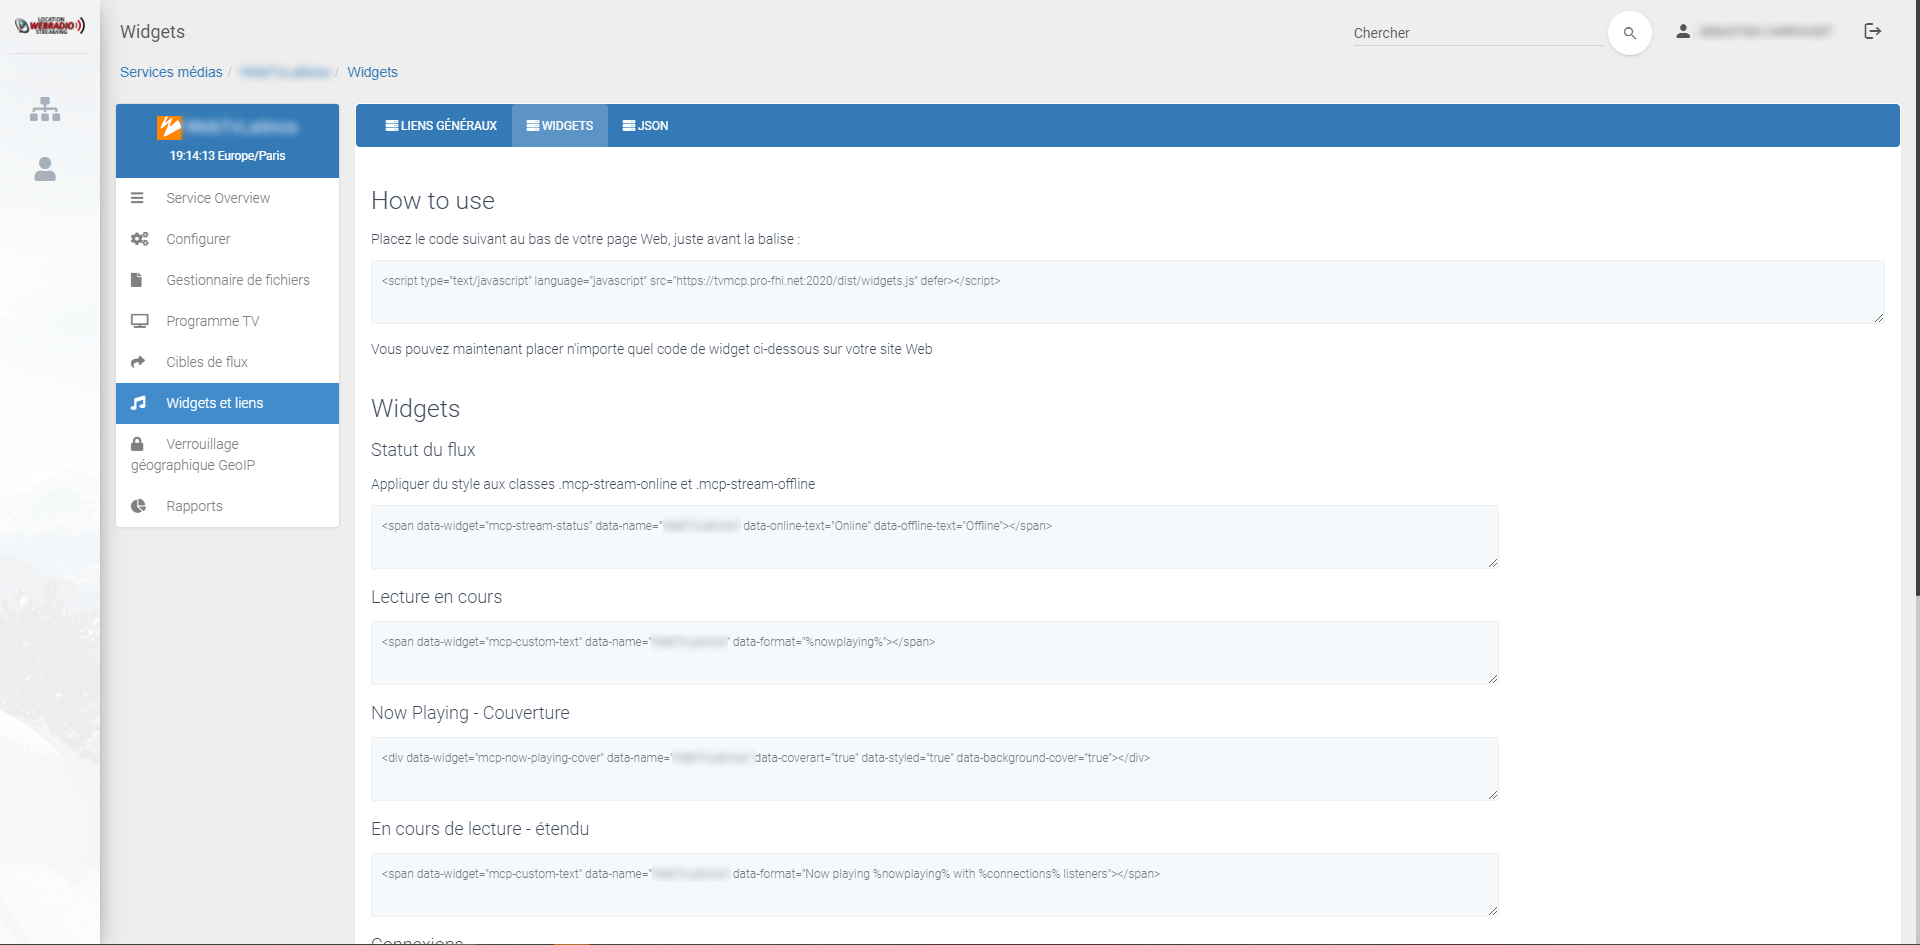This screenshot has height=945, width=1920.
Task: Click the webradio logo in the sidebar
Action: [50, 25]
